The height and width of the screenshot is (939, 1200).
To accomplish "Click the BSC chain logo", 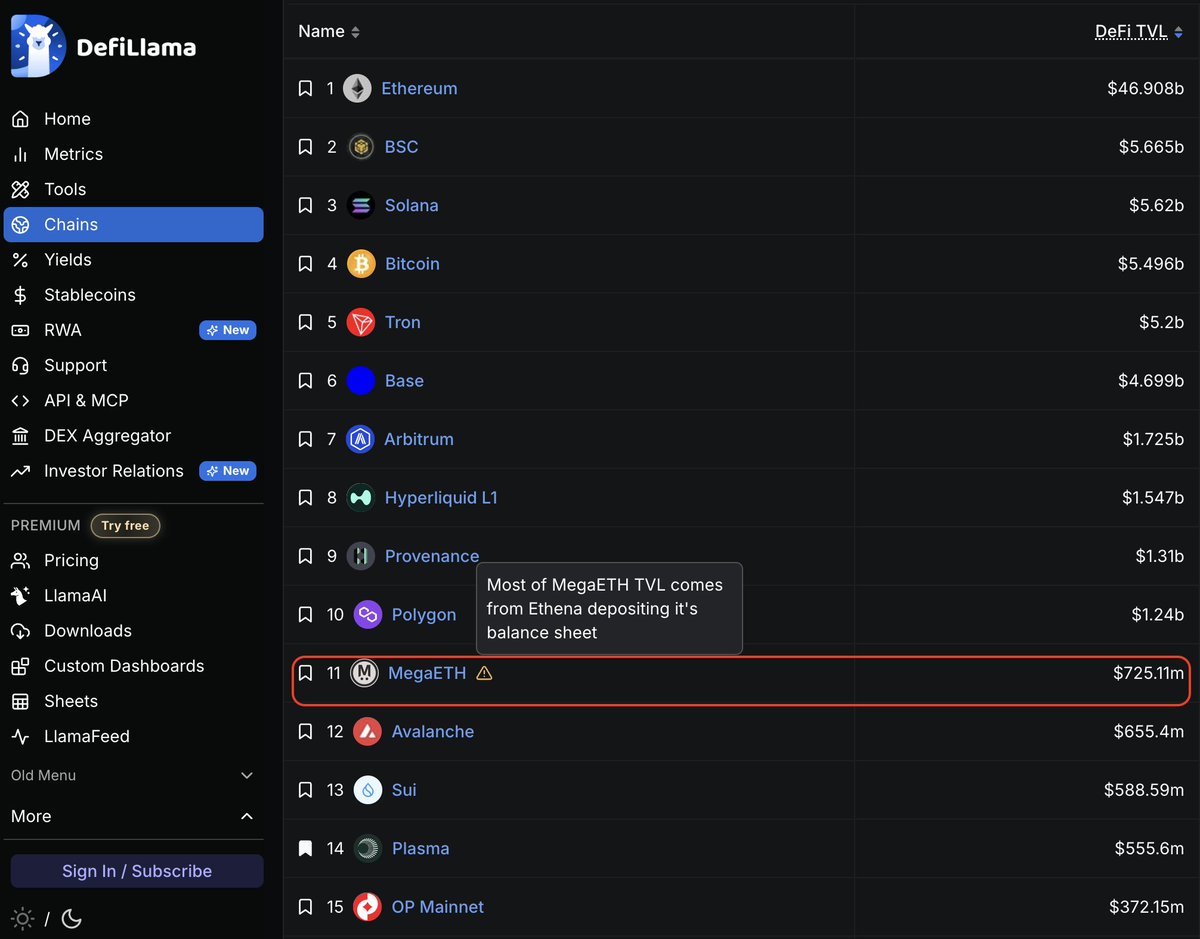I will (361, 147).
